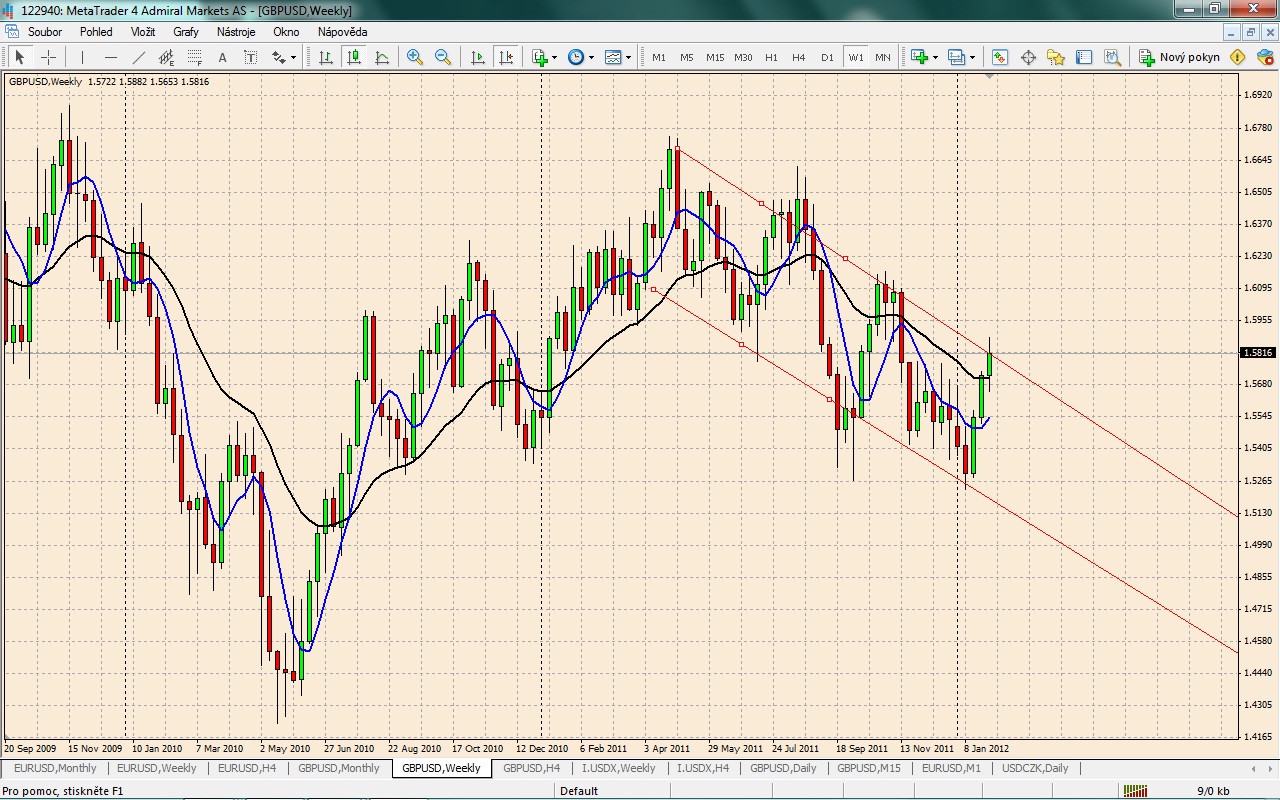This screenshot has height=800, width=1280.
Task: Zoom out of the chart
Action: [x=442, y=57]
